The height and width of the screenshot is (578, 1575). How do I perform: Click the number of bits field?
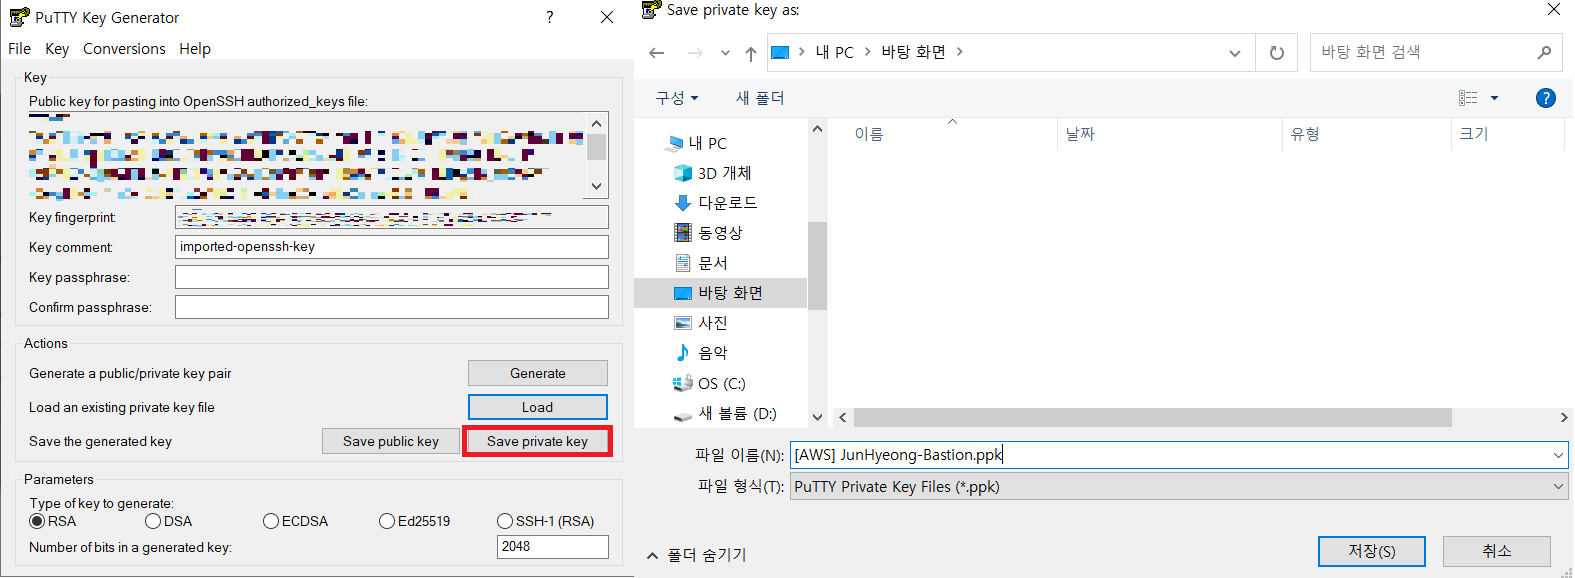point(553,547)
